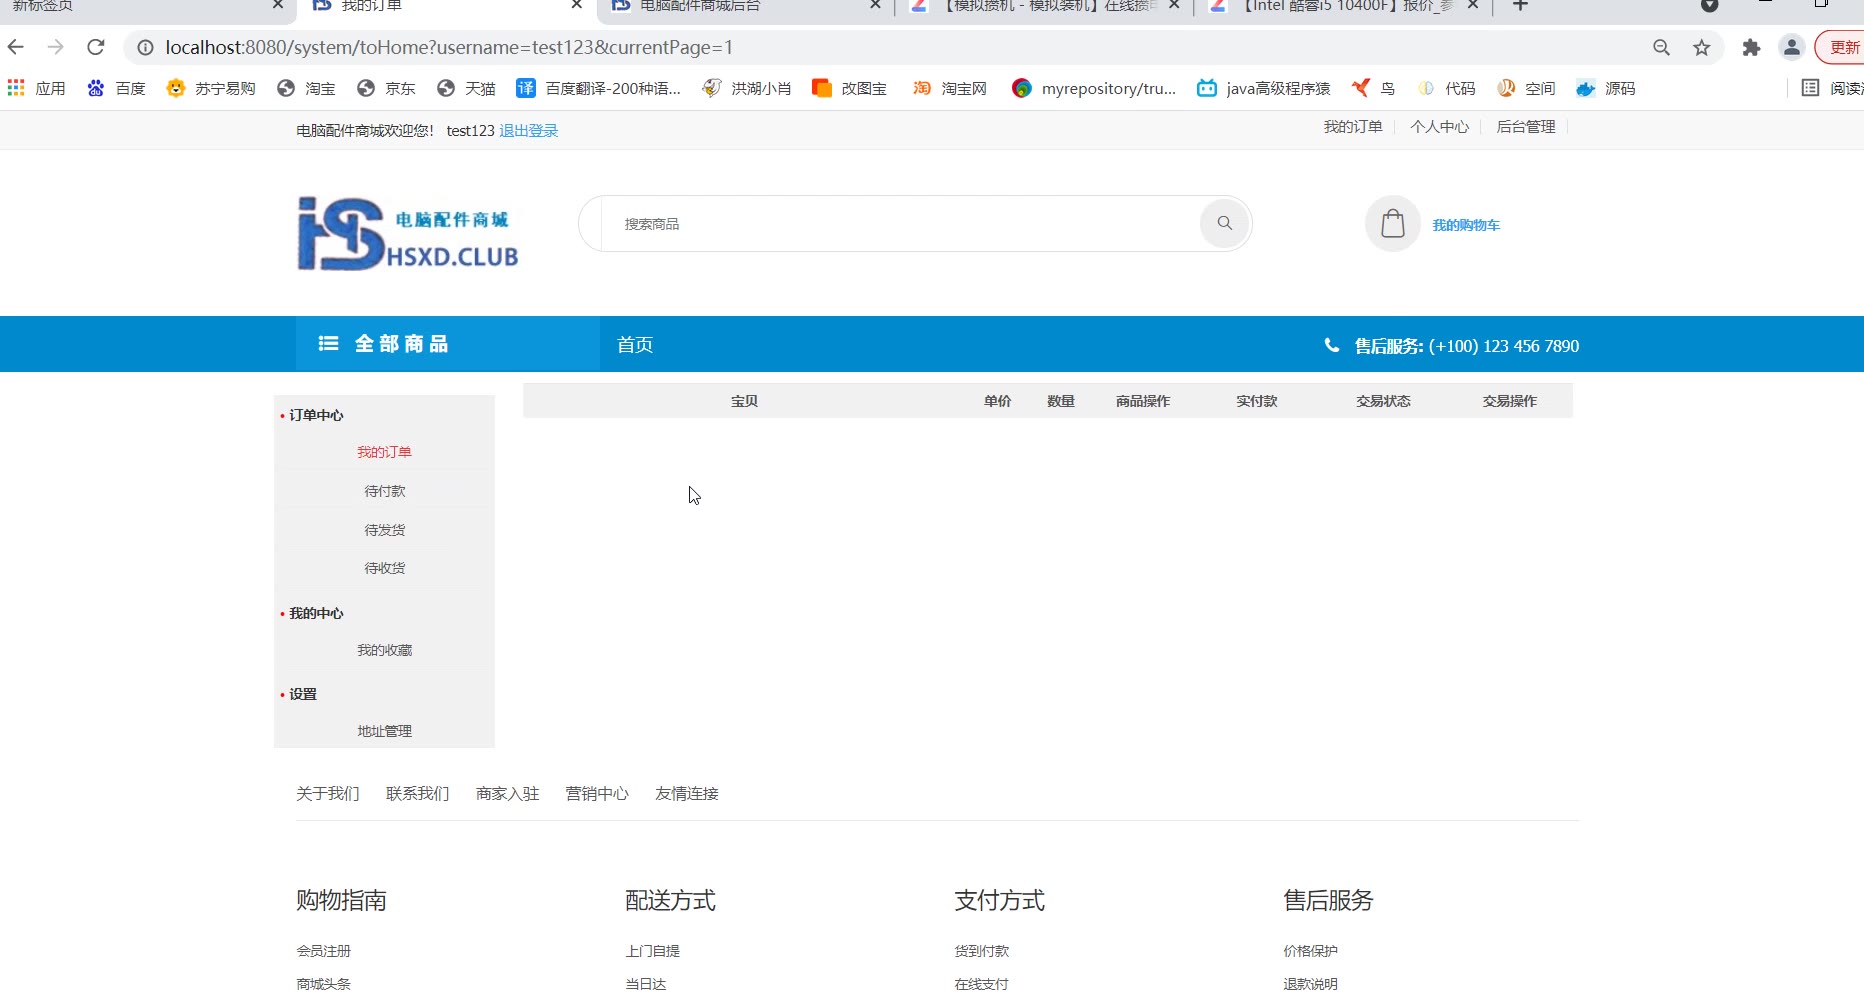Open the 应用 apps bookmark
The width and height of the screenshot is (1864, 996).
(37, 88)
